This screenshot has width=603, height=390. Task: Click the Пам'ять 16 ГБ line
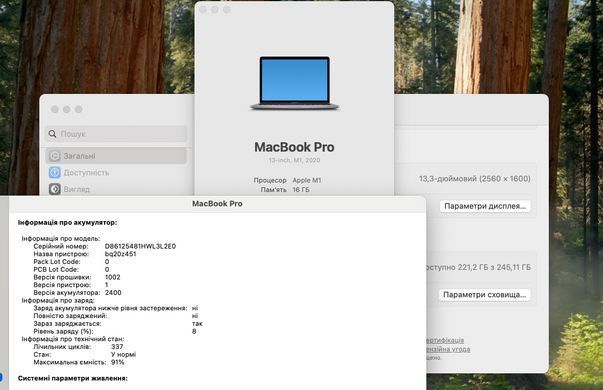(285, 190)
